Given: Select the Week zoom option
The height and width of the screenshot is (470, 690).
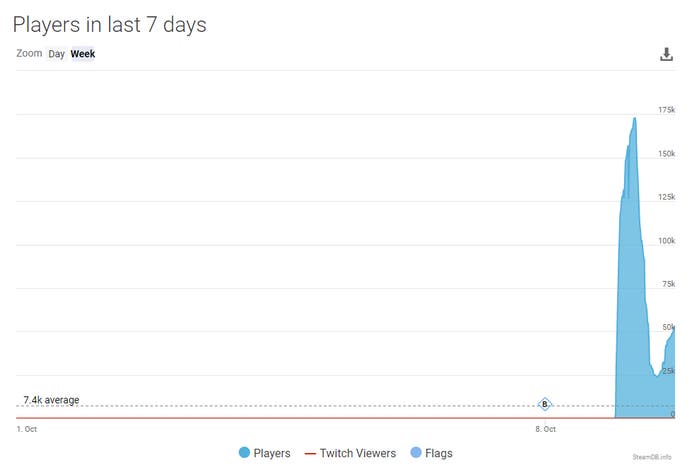Looking at the screenshot, I should tap(83, 54).
